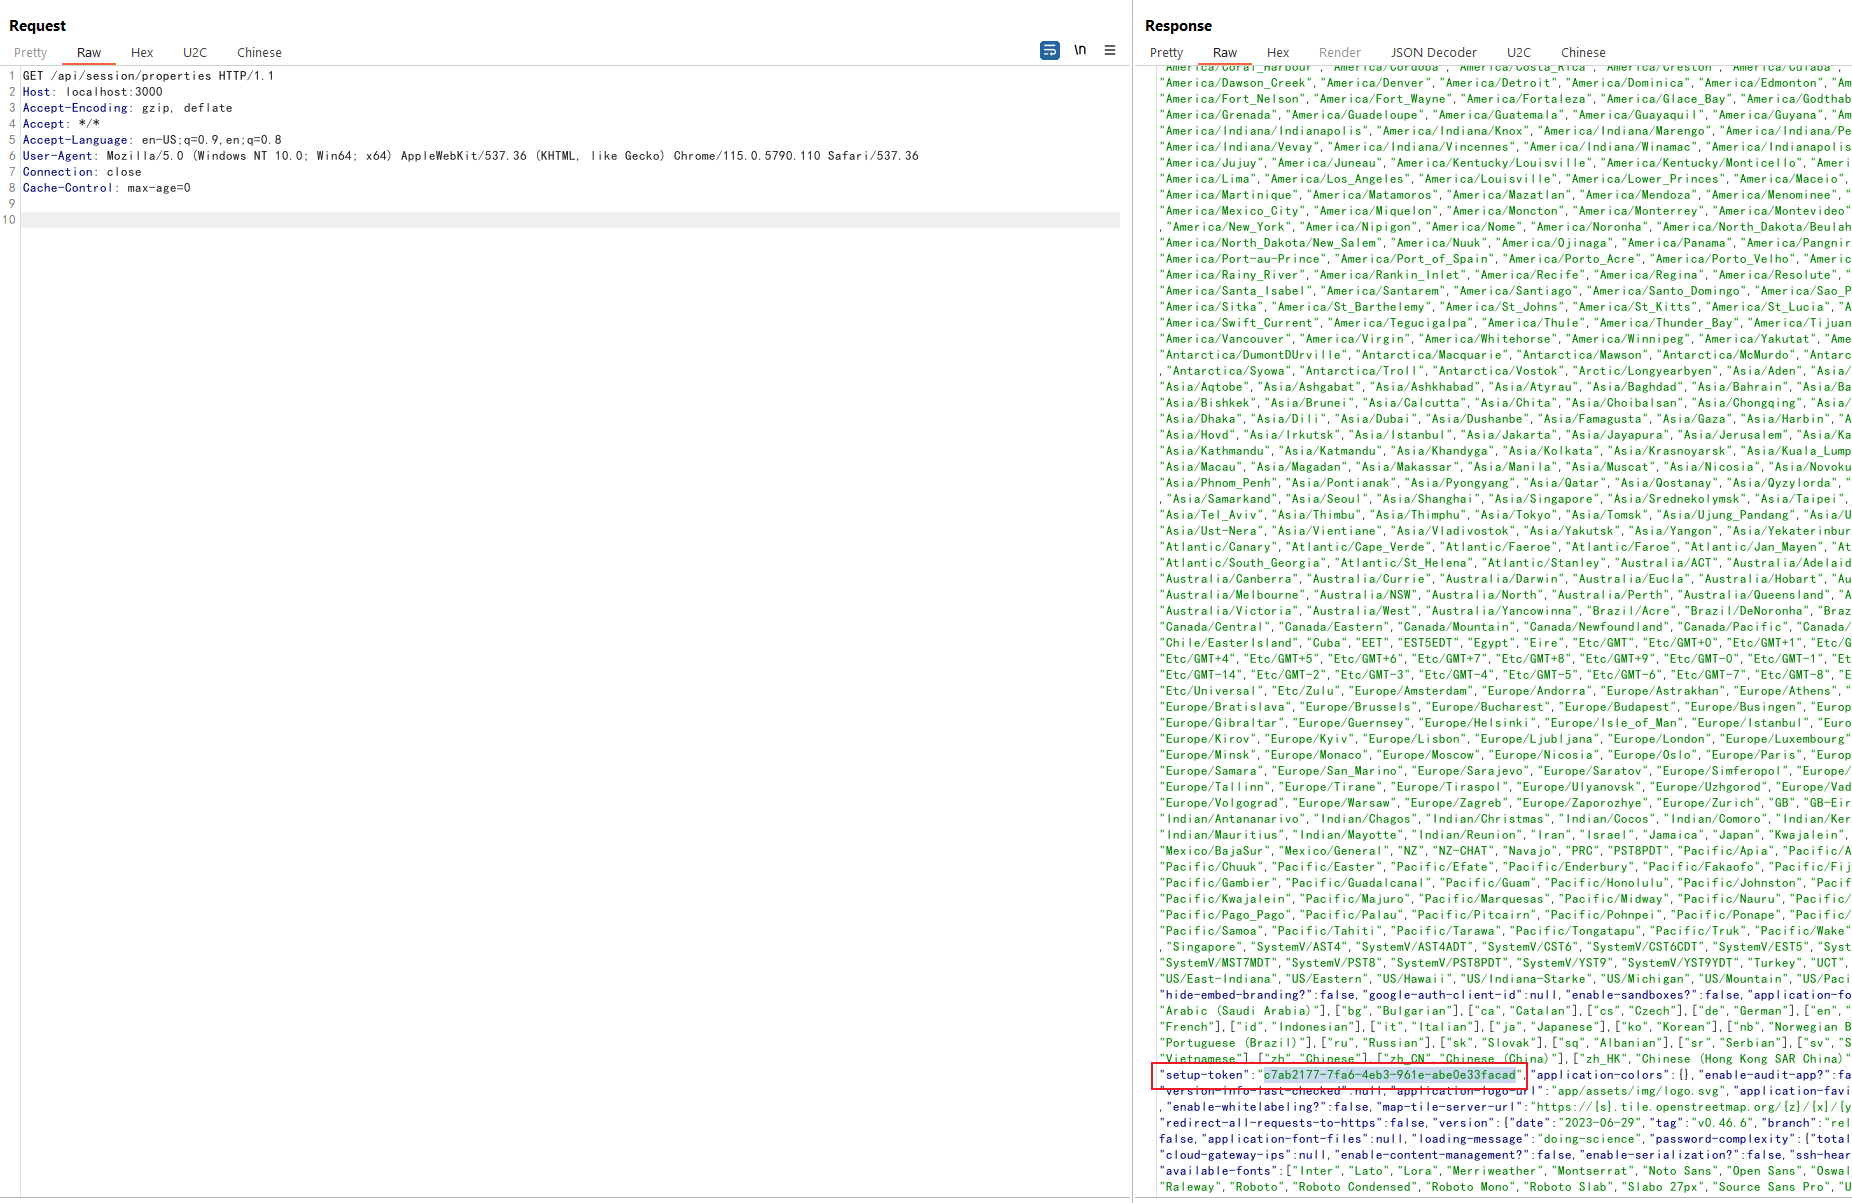Click "cloud-gateway-ips" key in response
The height and width of the screenshot is (1203, 1852).
click(x=1226, y=1155)
